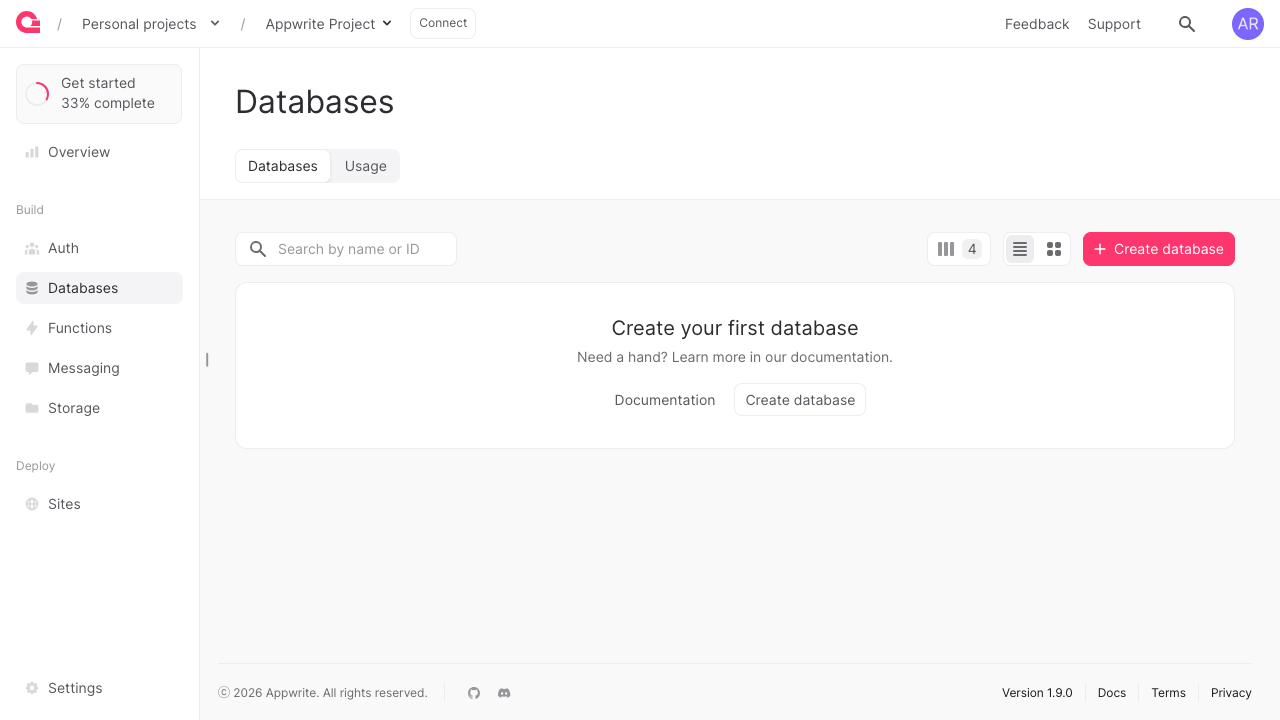The image size is (1280, 720).
Task: Click Support in the header
Action: click(x=1114, y=24)
